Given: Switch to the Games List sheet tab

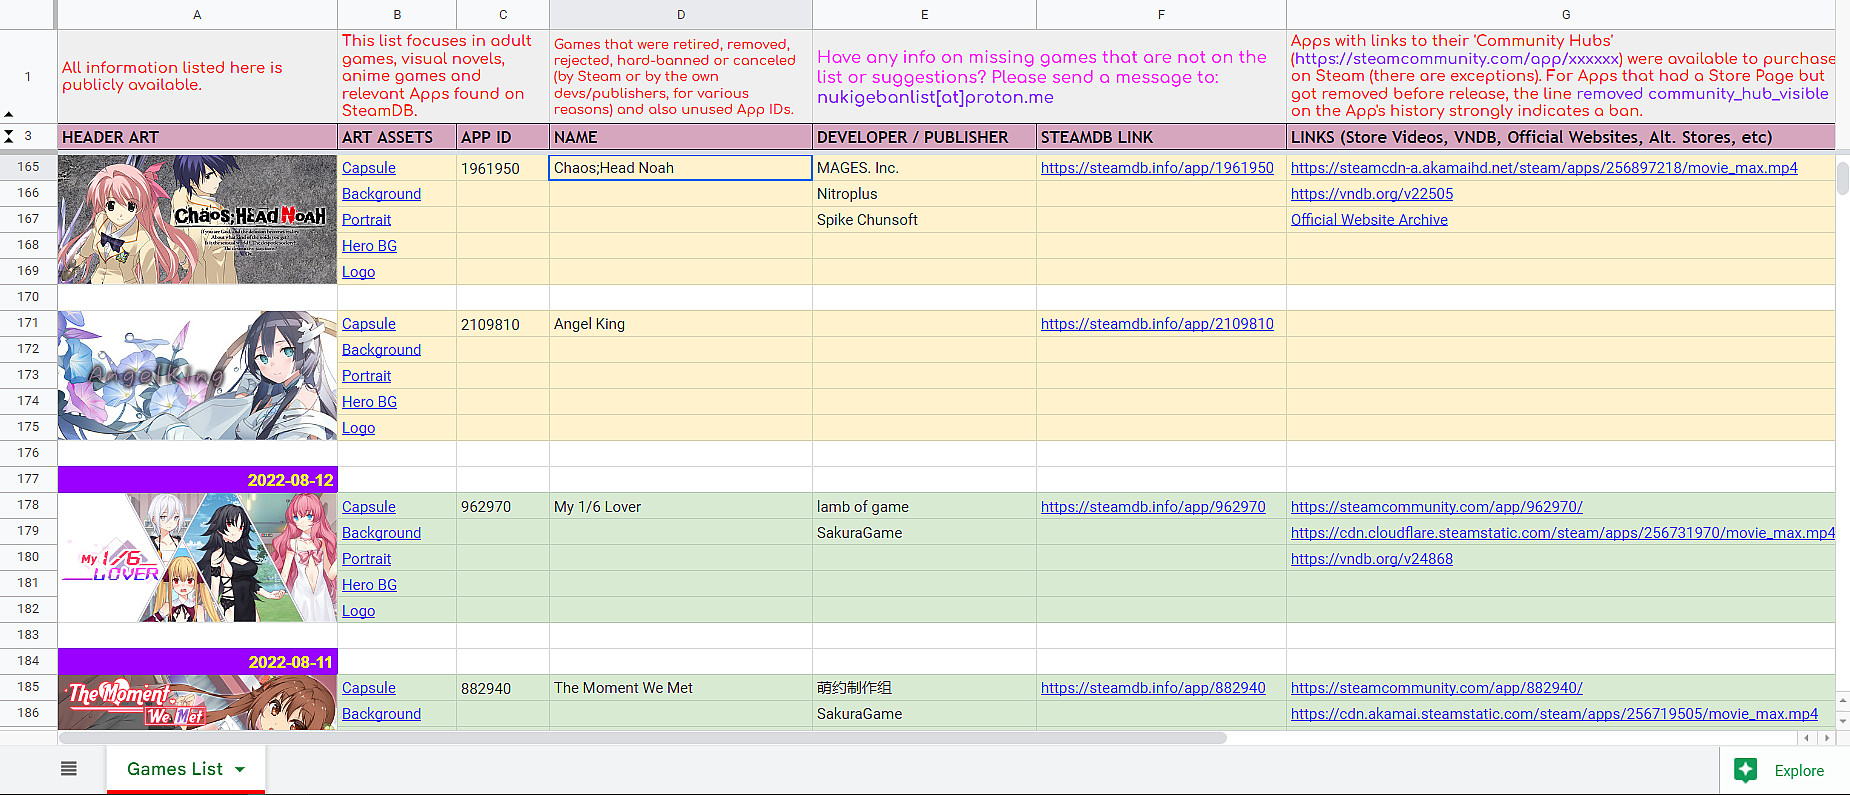Looking at the screenshot, I should tap(174, 769).
